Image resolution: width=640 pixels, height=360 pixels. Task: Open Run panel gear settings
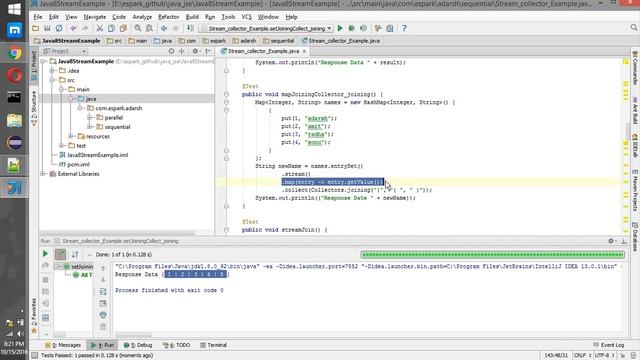click(612, 241)
